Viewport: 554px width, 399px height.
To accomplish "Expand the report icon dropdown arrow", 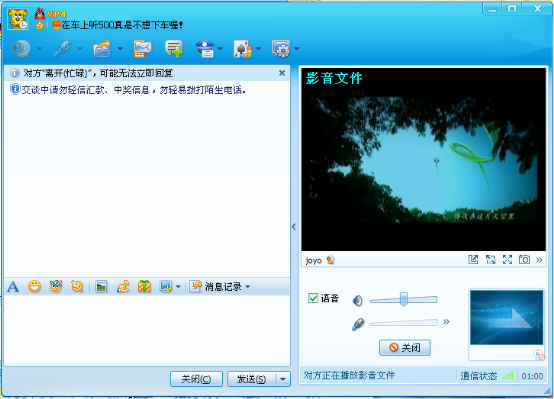I will (x=221, y=48).
